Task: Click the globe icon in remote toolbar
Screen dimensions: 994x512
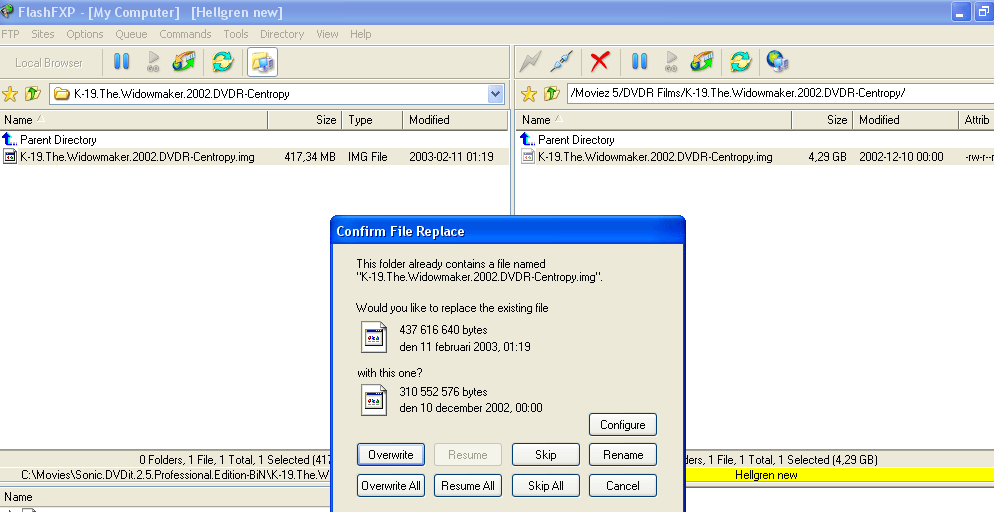Action: (x=777, y=62)
